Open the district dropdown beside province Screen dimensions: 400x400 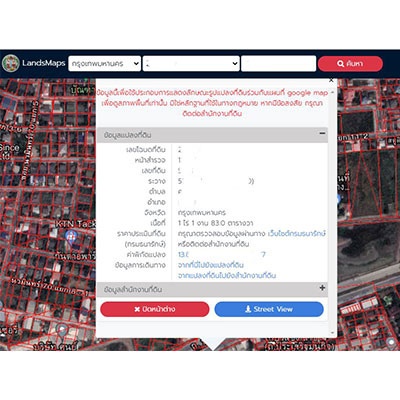pyautogui.click(x=191, y=63)
